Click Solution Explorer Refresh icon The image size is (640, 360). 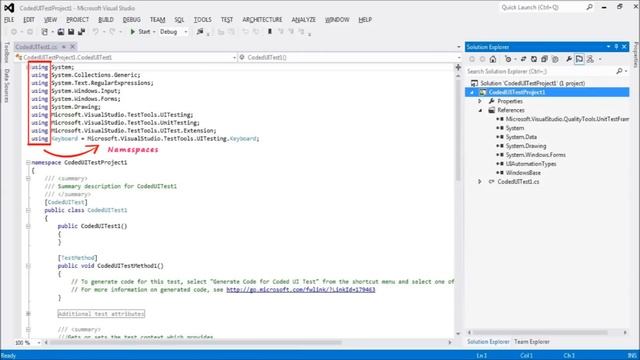534,60
